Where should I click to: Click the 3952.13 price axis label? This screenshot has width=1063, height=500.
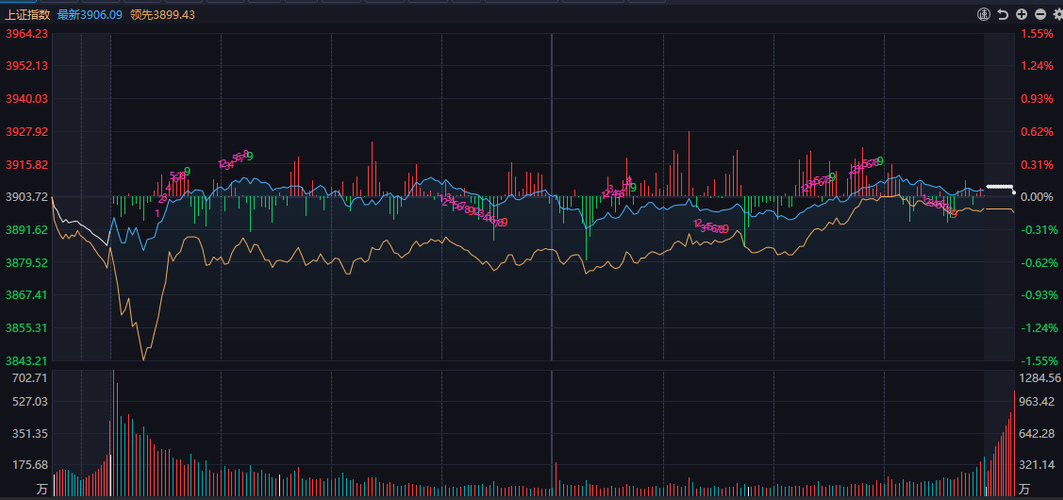click(27, 66)
